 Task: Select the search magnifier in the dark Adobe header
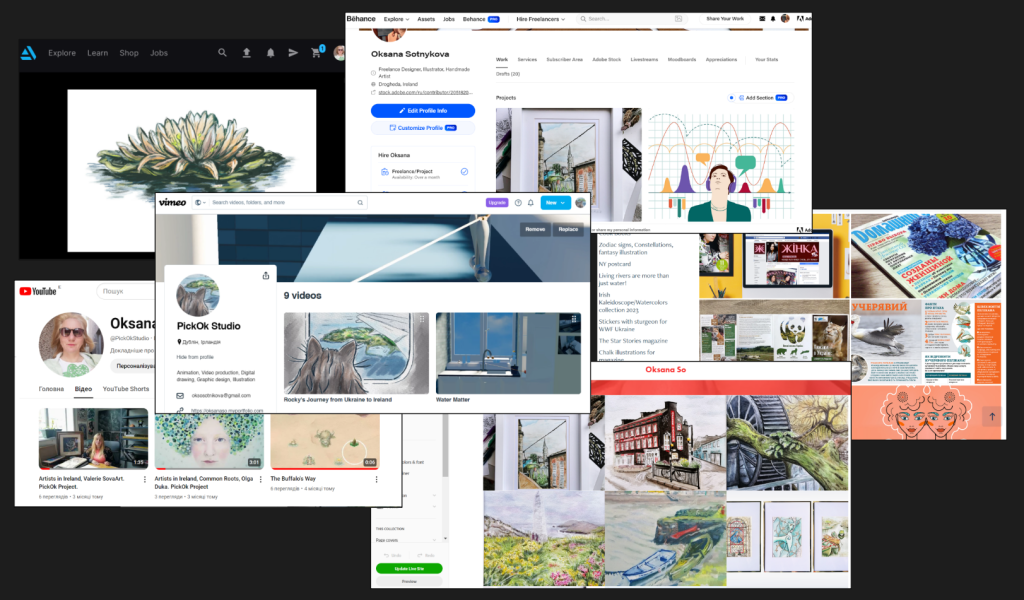[x=222, y=51]
